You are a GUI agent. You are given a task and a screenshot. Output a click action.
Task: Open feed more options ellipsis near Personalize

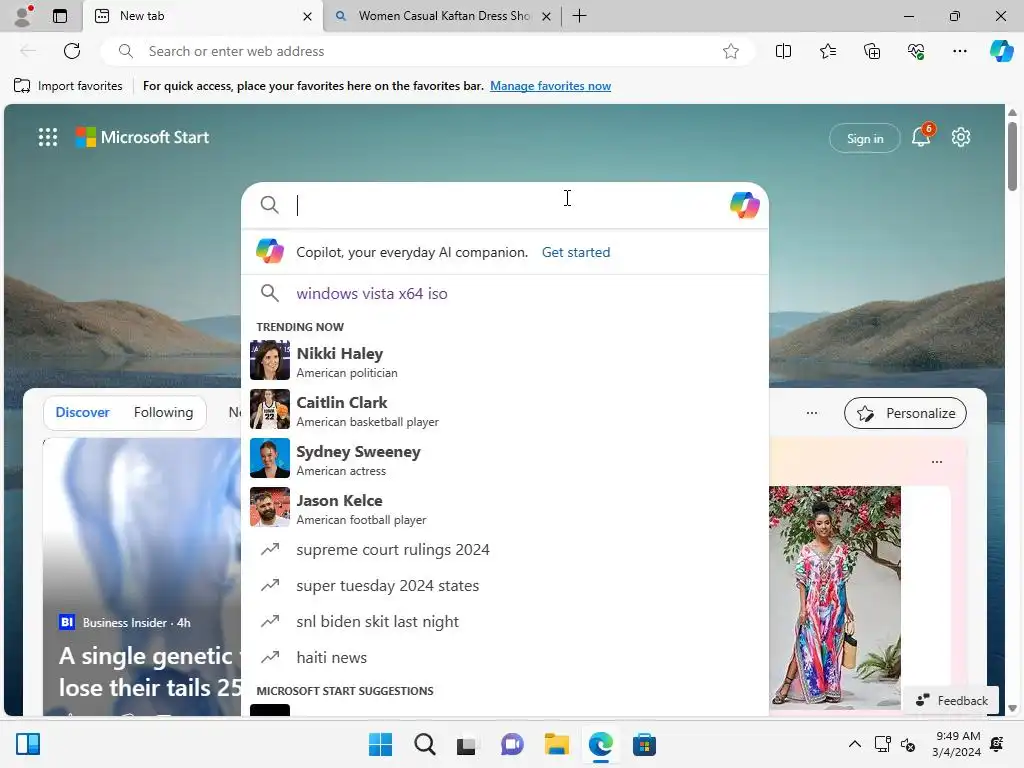[812, 413]
